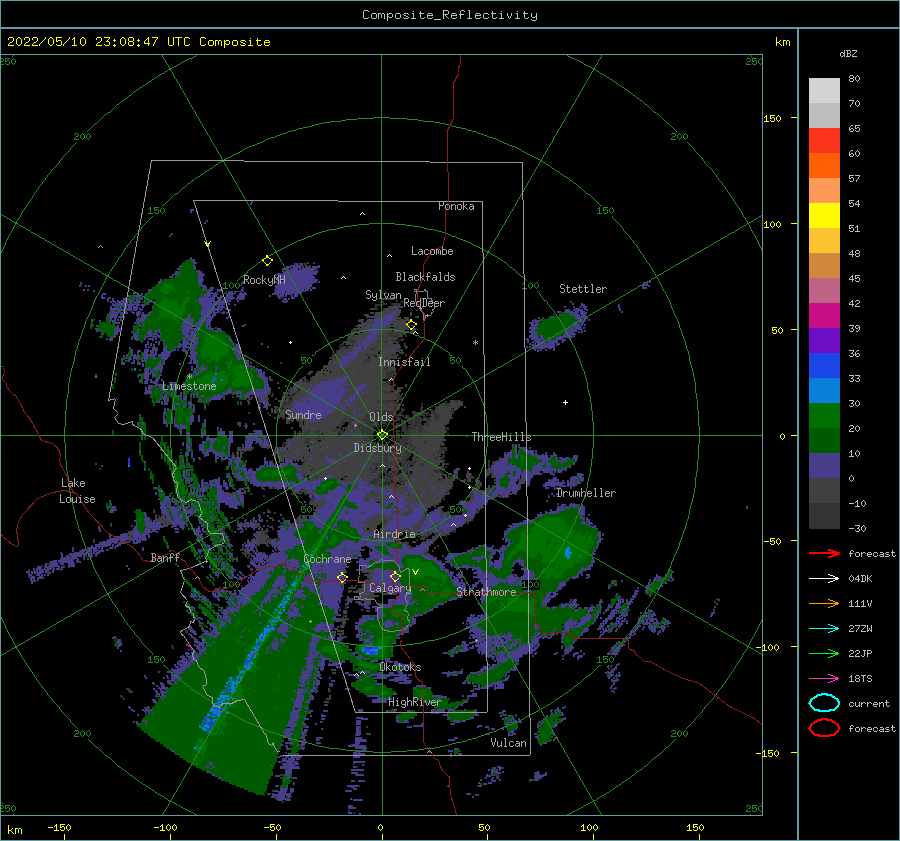Click the Okotoks label
Image resolution: width=900 pixels, height=841 pixels.
pos(400,667)
